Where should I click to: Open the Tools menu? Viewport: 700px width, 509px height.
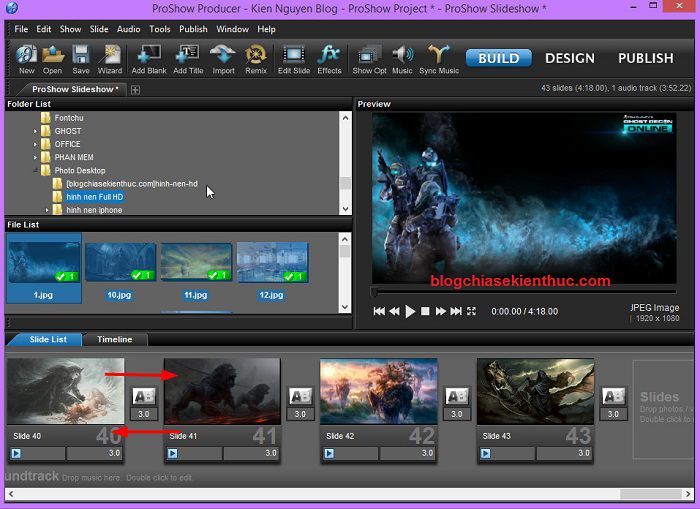[160, 29]
